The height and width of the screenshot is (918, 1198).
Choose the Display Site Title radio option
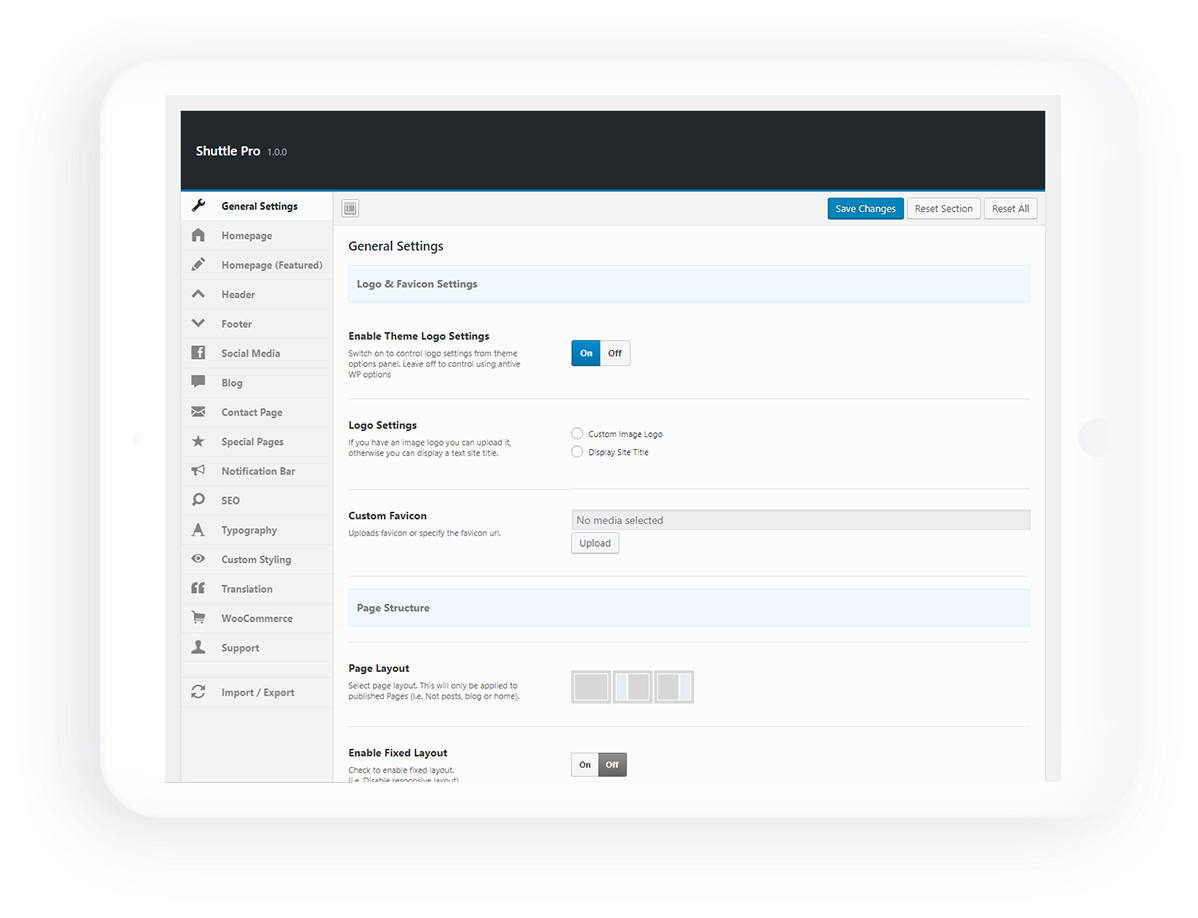[577, 452]
